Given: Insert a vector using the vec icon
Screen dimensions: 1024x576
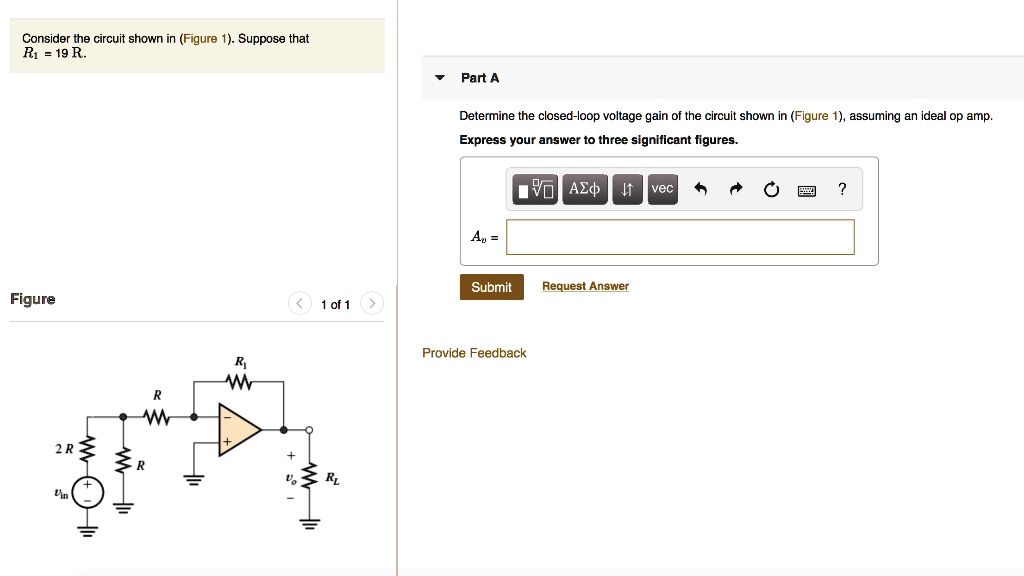Looking at the screenshot, I should click(662, 188).
